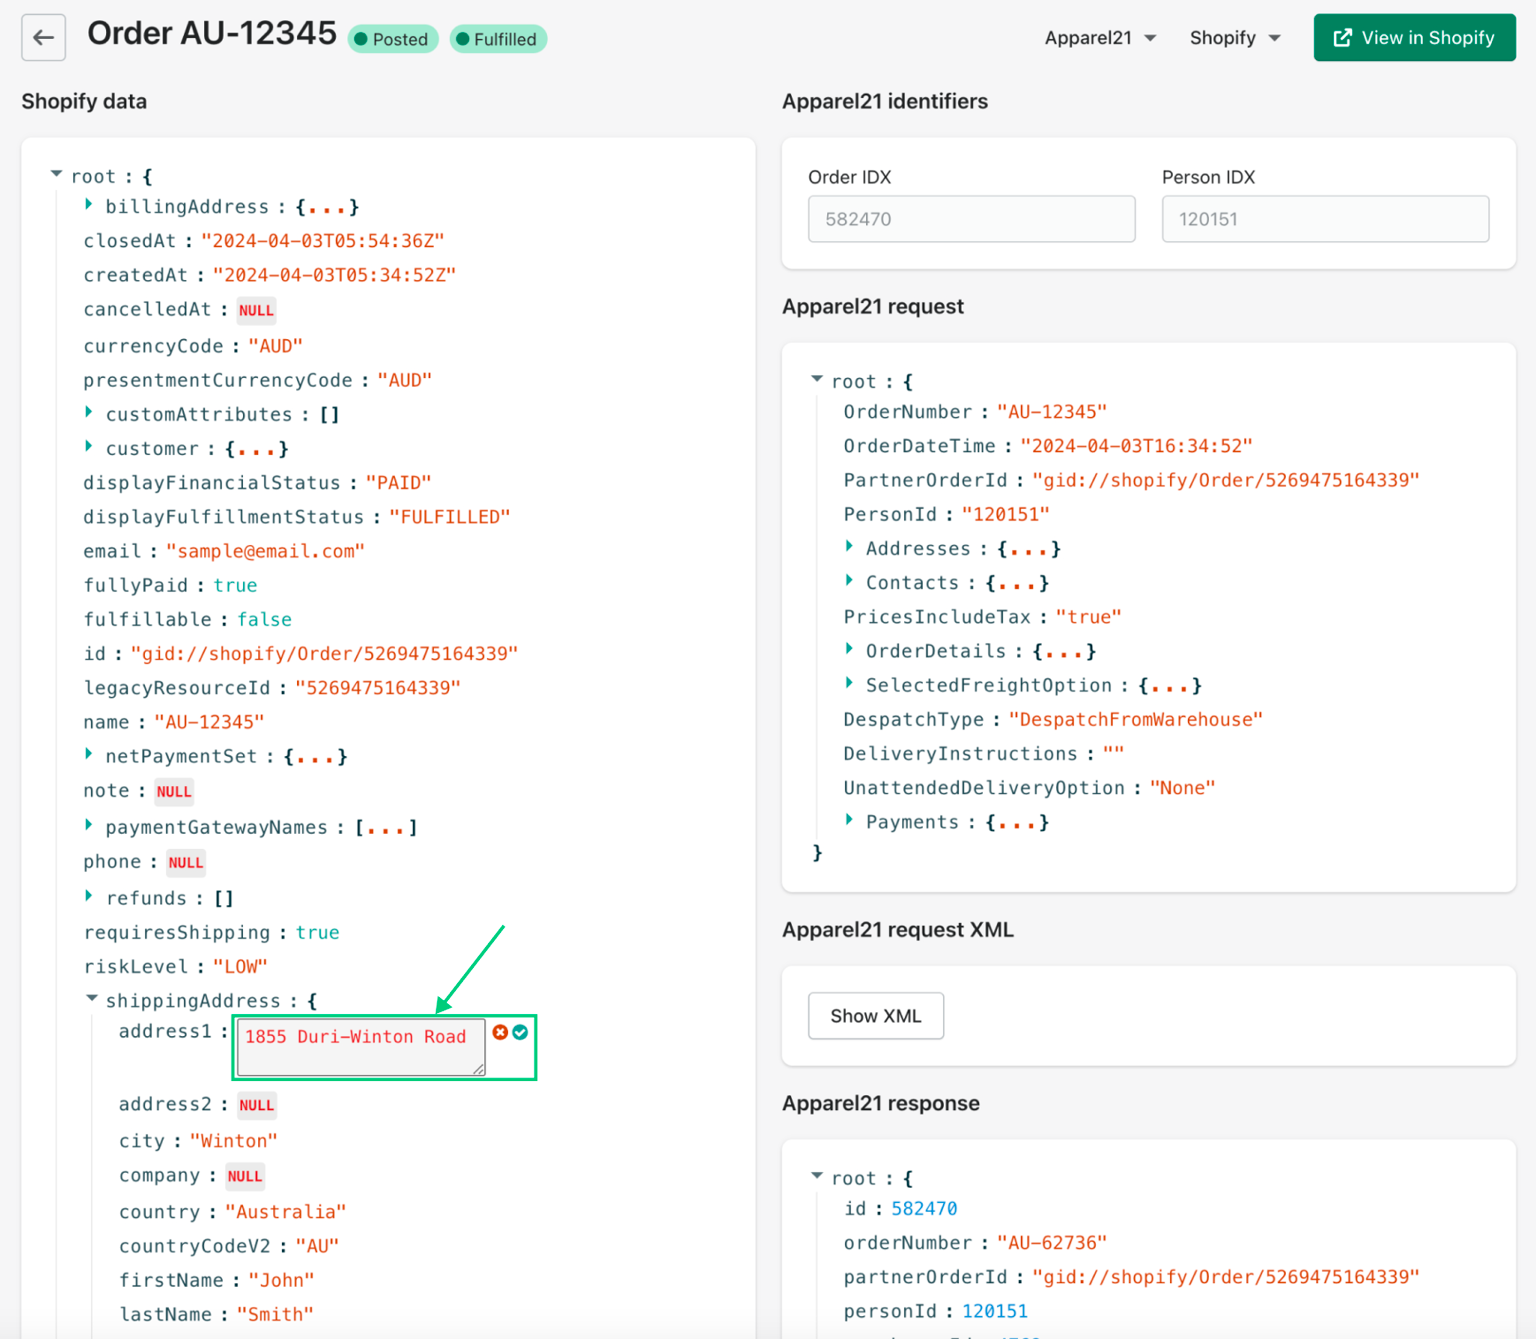Click the fulfillable false value

(264, 619)
